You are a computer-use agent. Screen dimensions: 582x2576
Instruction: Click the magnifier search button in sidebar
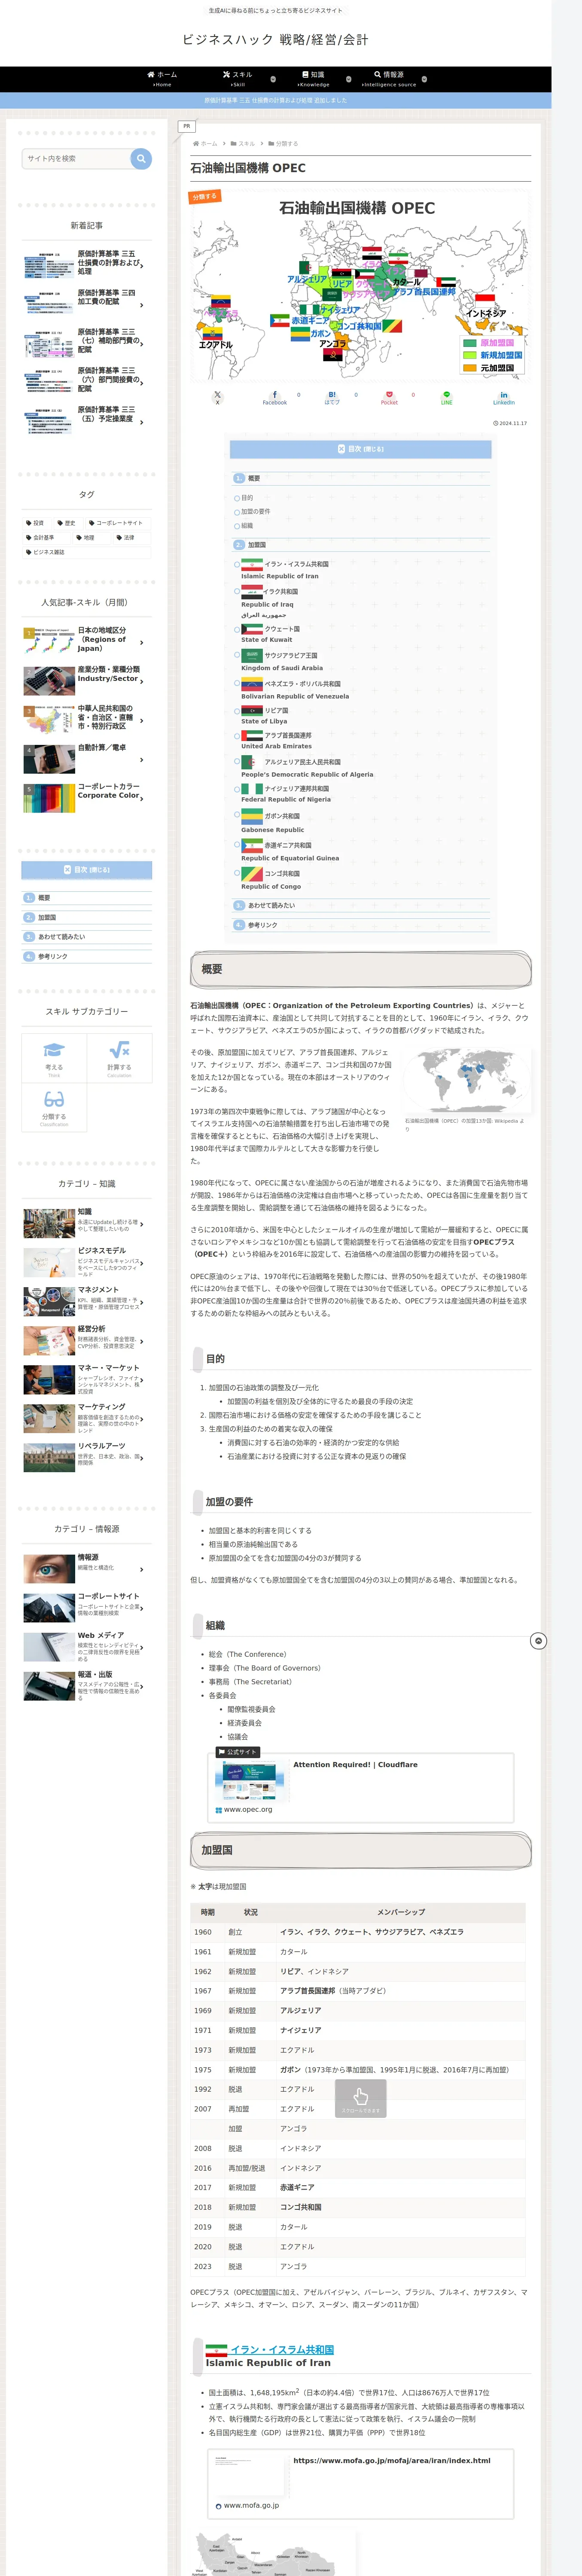point(141,158)
